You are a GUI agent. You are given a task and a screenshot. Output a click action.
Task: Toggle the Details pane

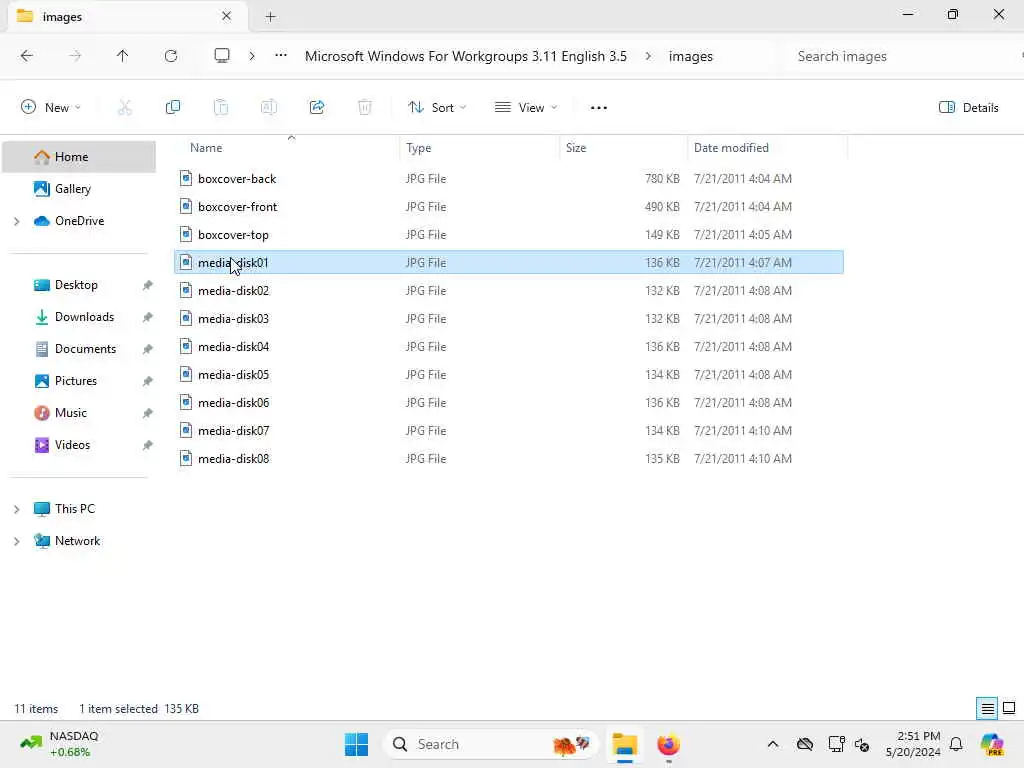click(968, 108)
